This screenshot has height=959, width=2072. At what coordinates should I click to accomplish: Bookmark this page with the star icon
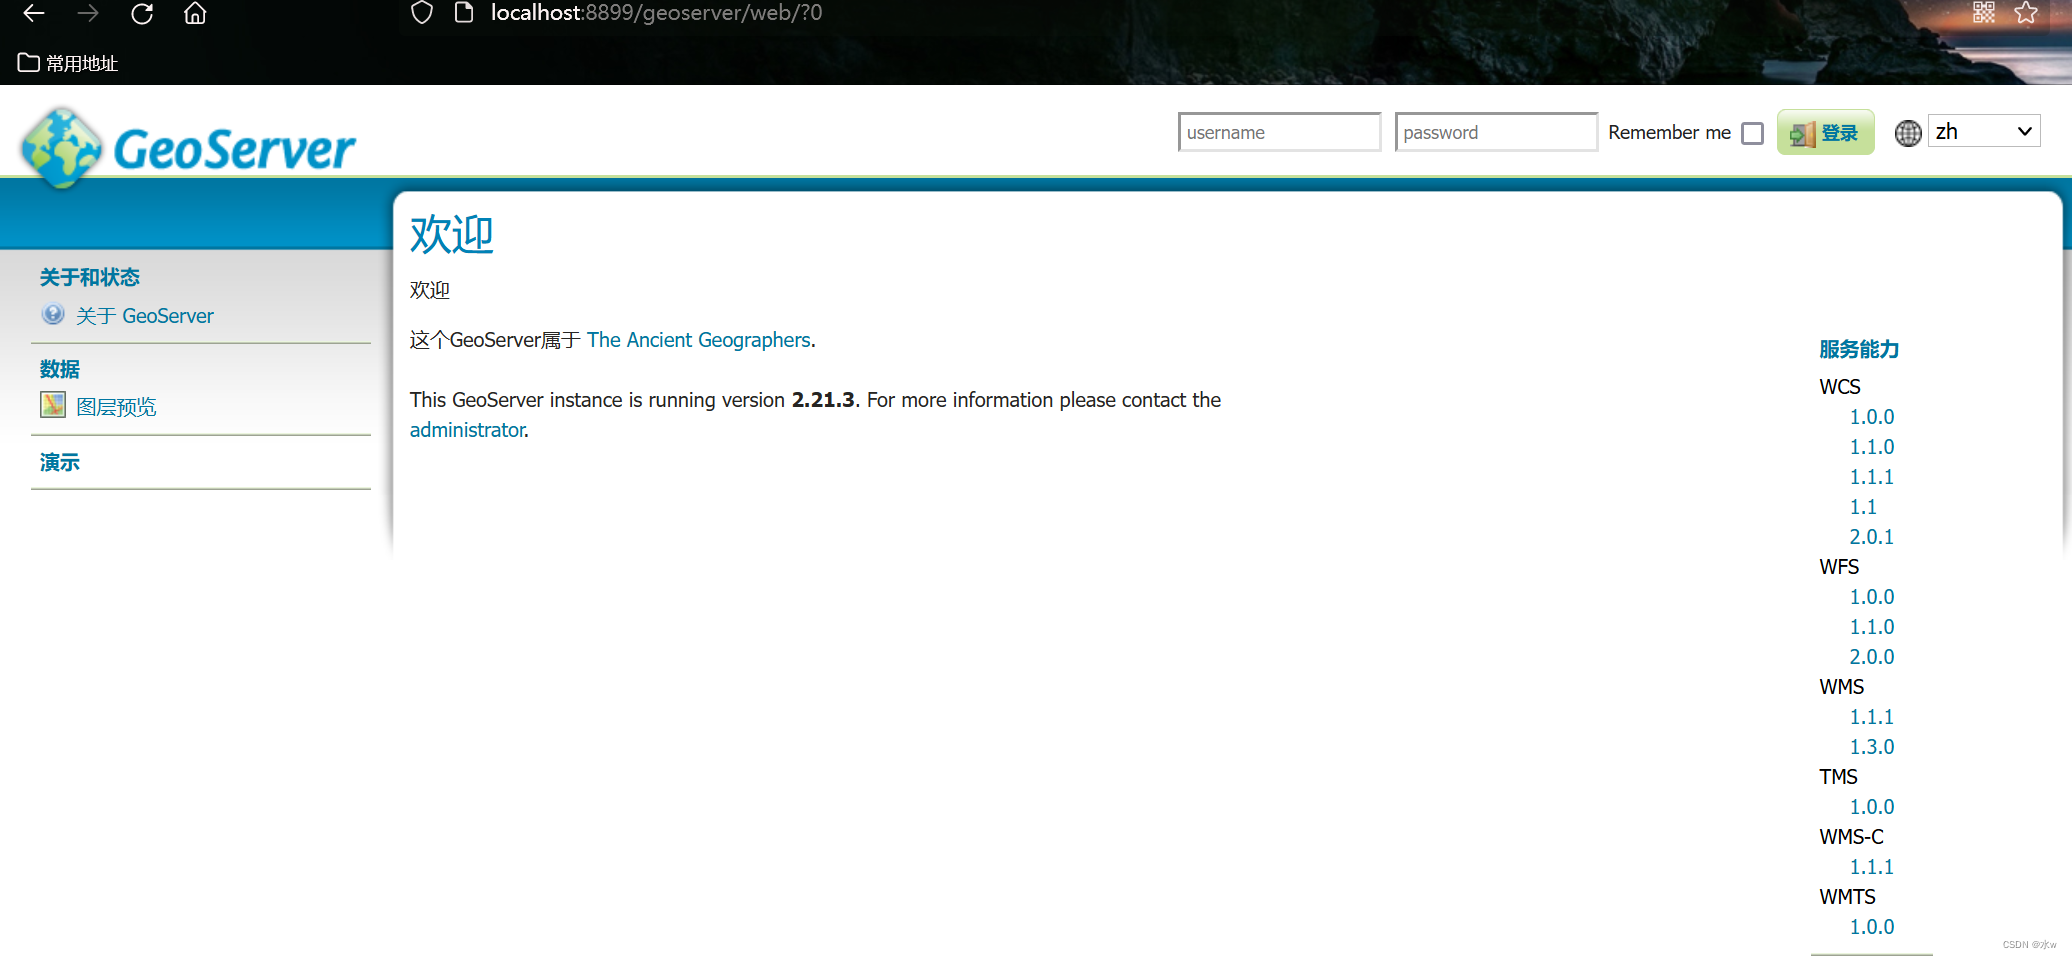2026,12
